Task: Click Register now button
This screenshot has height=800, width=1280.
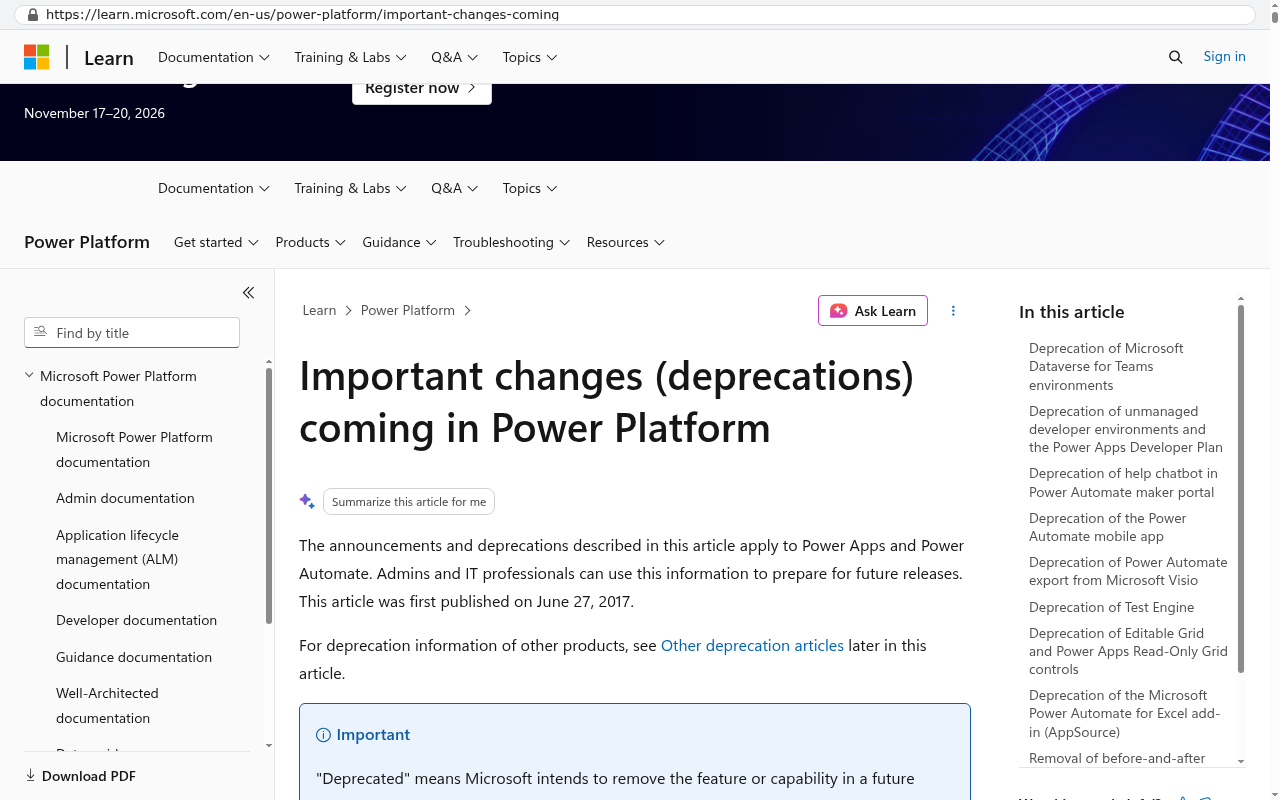Action: (422, 89)
